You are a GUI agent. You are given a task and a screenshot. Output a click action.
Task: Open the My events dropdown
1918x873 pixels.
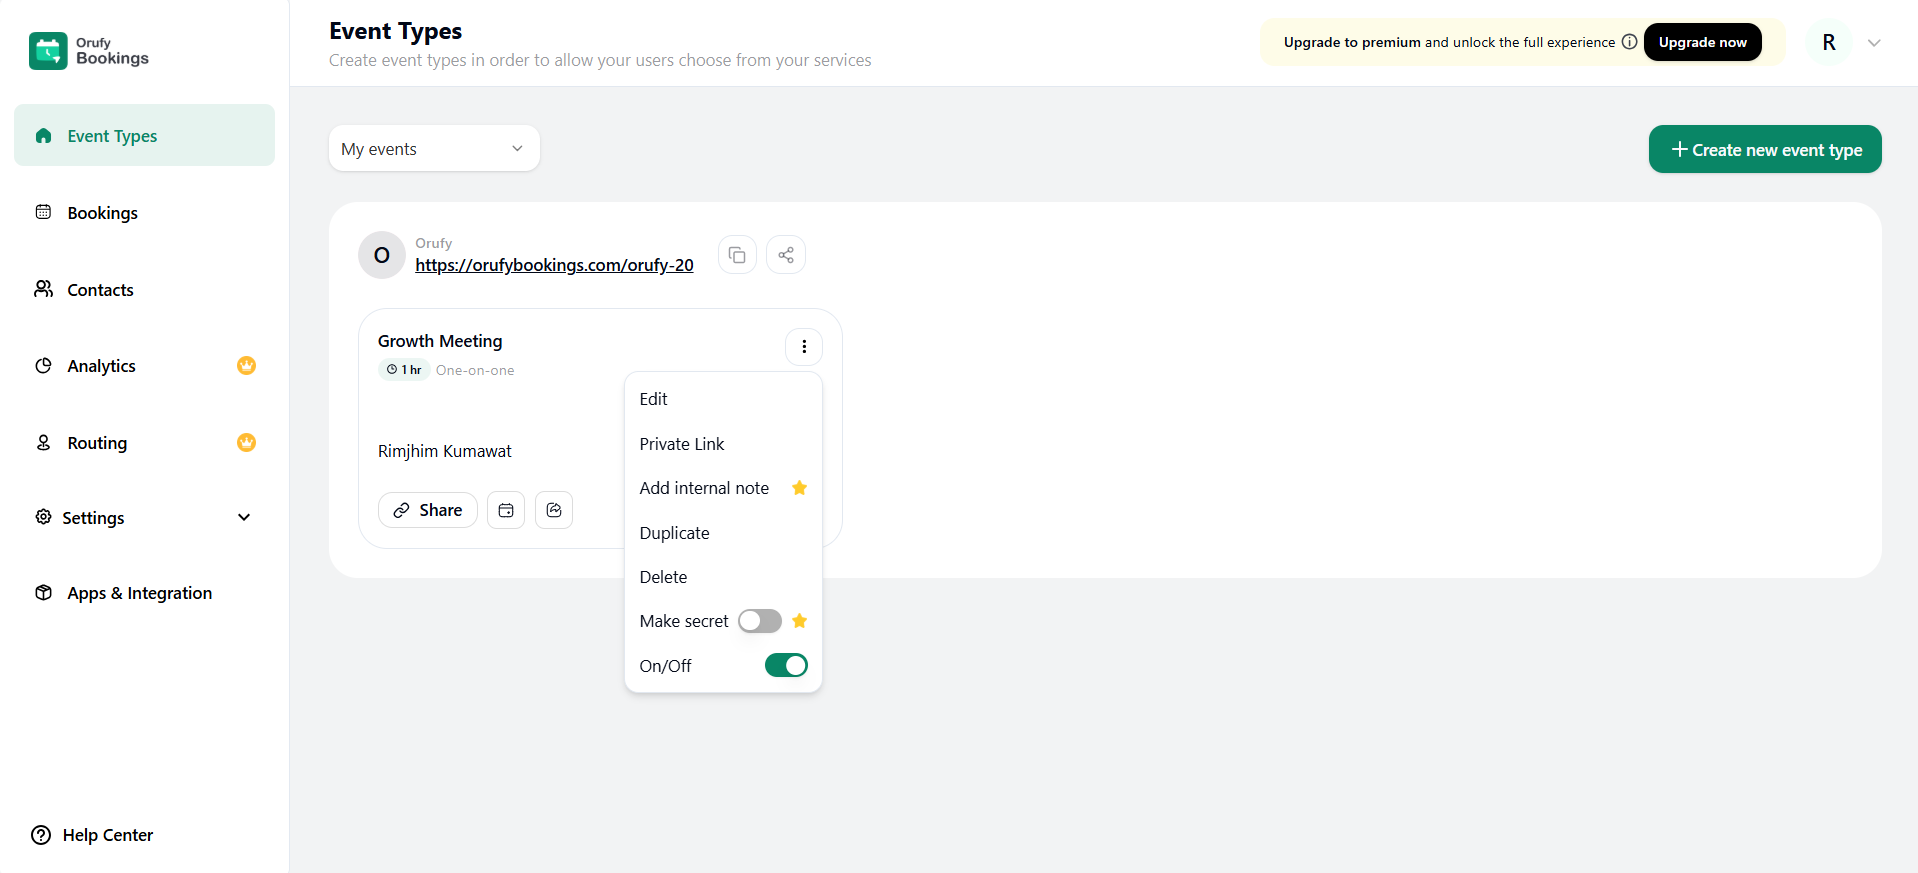coord(434,149)
